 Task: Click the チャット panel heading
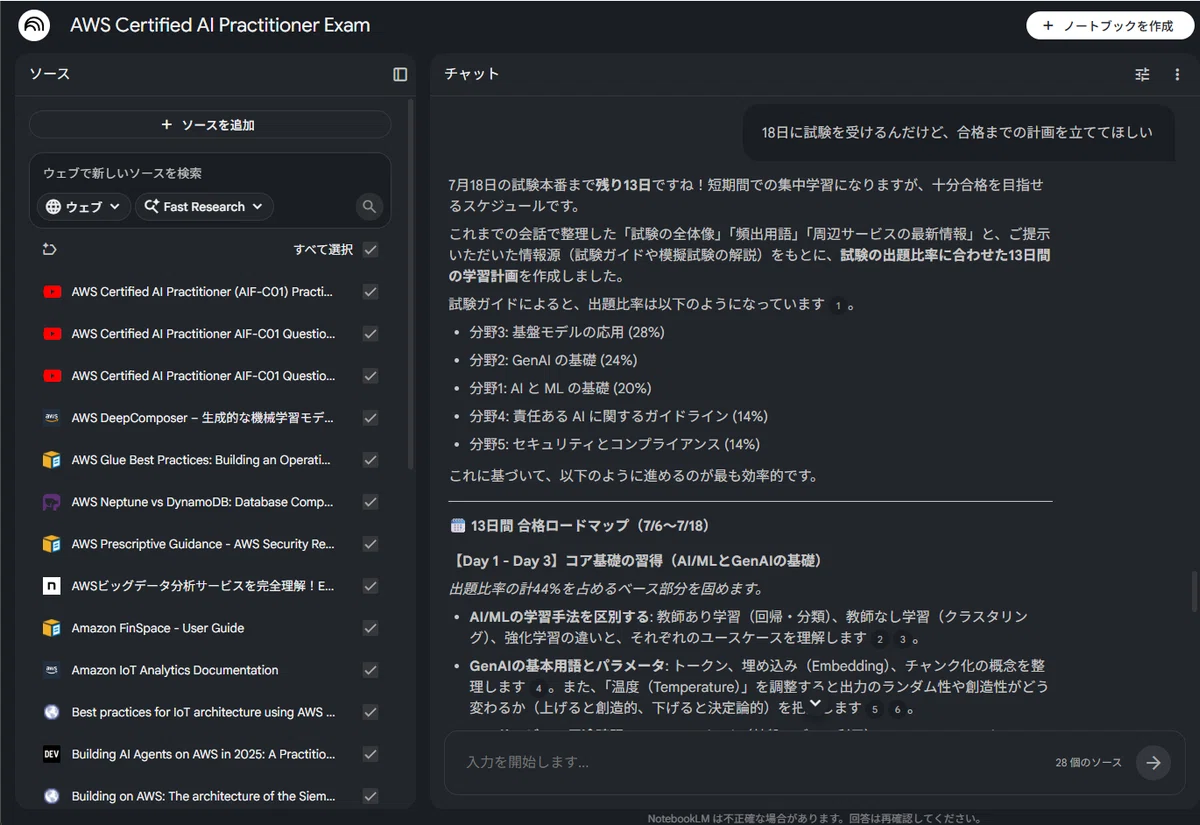[471, 74]
